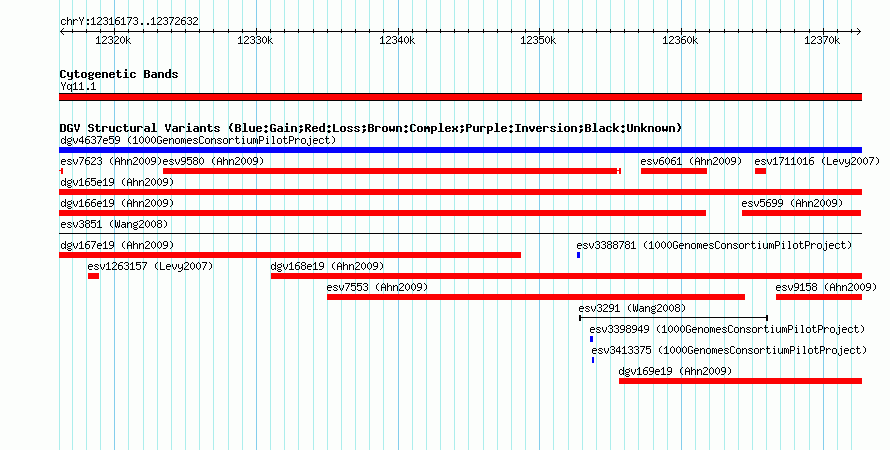Click the red esv9158 variant bar

pyautogui.click(x=819, y=297)
